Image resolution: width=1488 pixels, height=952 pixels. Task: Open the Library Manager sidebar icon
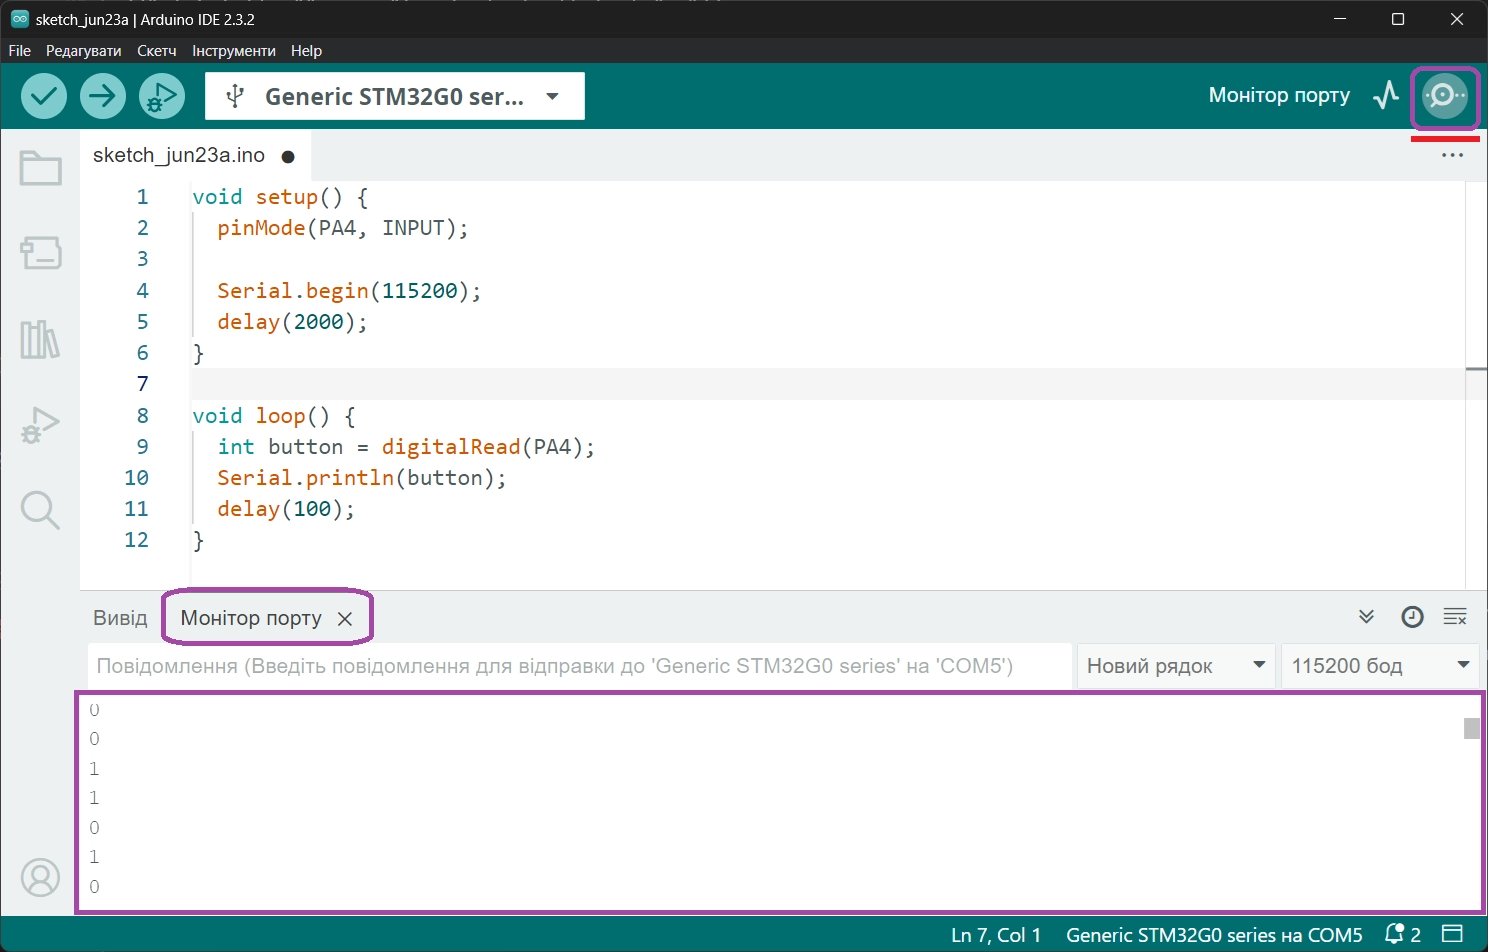(x=41, y=340)
